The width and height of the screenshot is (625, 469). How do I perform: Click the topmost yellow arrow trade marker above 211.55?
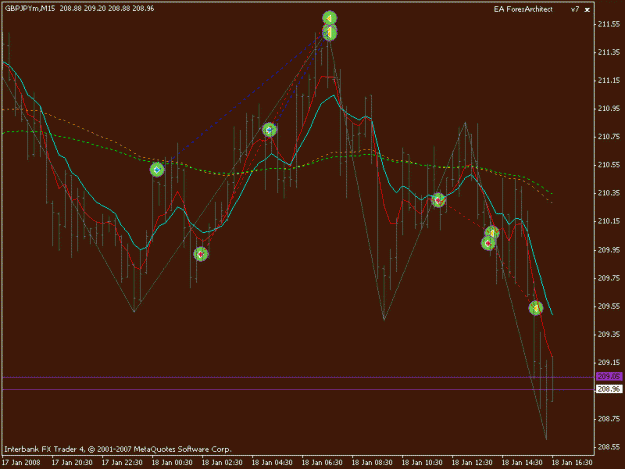[x=329, y=18]
